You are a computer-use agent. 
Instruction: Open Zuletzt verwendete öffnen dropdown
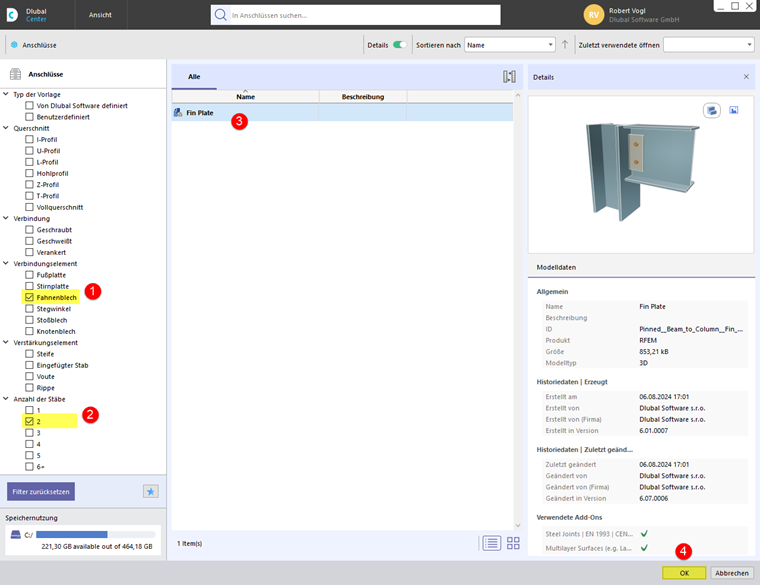709,45
